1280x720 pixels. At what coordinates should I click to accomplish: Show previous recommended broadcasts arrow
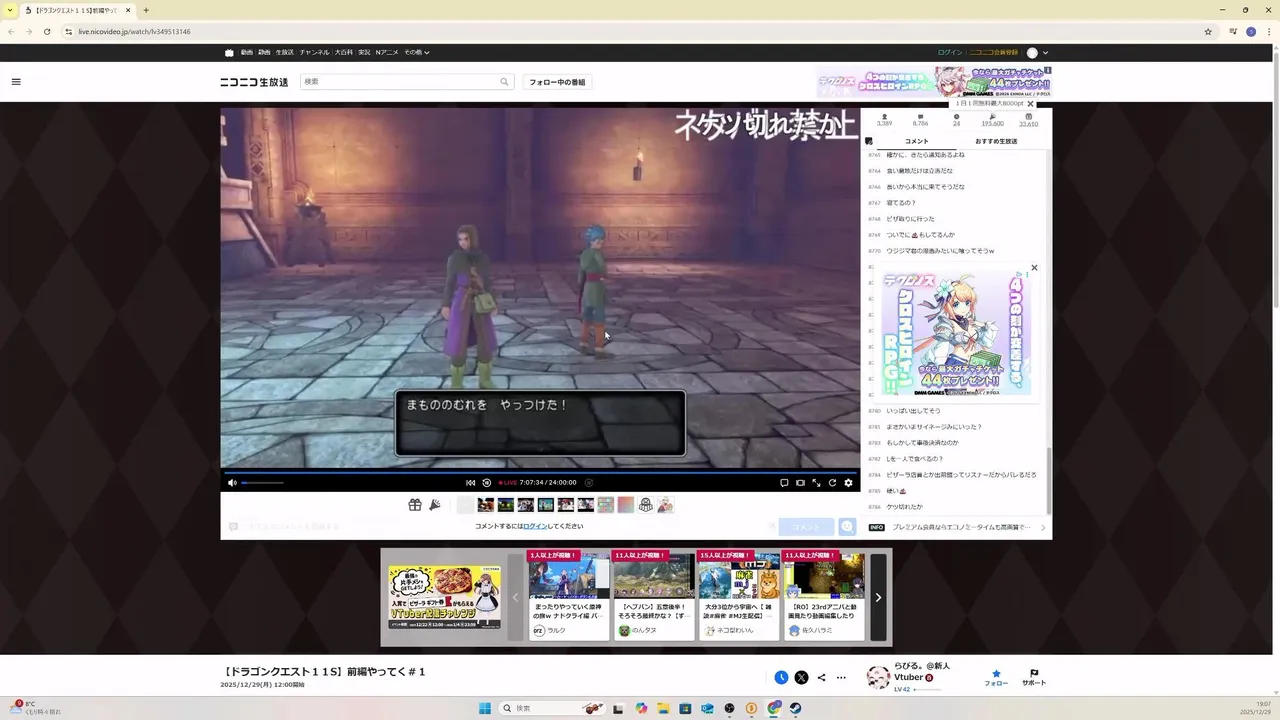[515, 597]
